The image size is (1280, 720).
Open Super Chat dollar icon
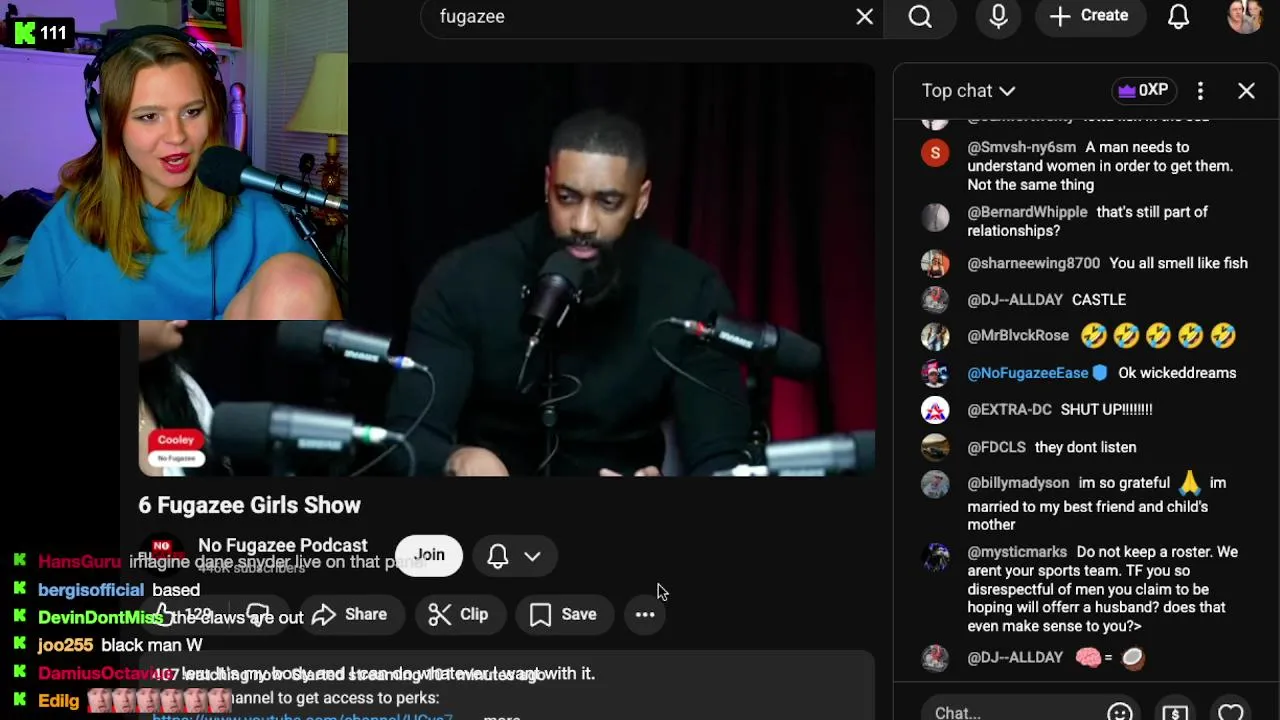1175,712
